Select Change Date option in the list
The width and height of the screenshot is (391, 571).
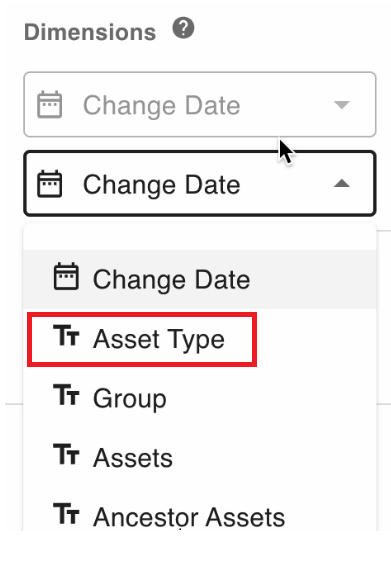pyautogui.click(x=200, y=279)
